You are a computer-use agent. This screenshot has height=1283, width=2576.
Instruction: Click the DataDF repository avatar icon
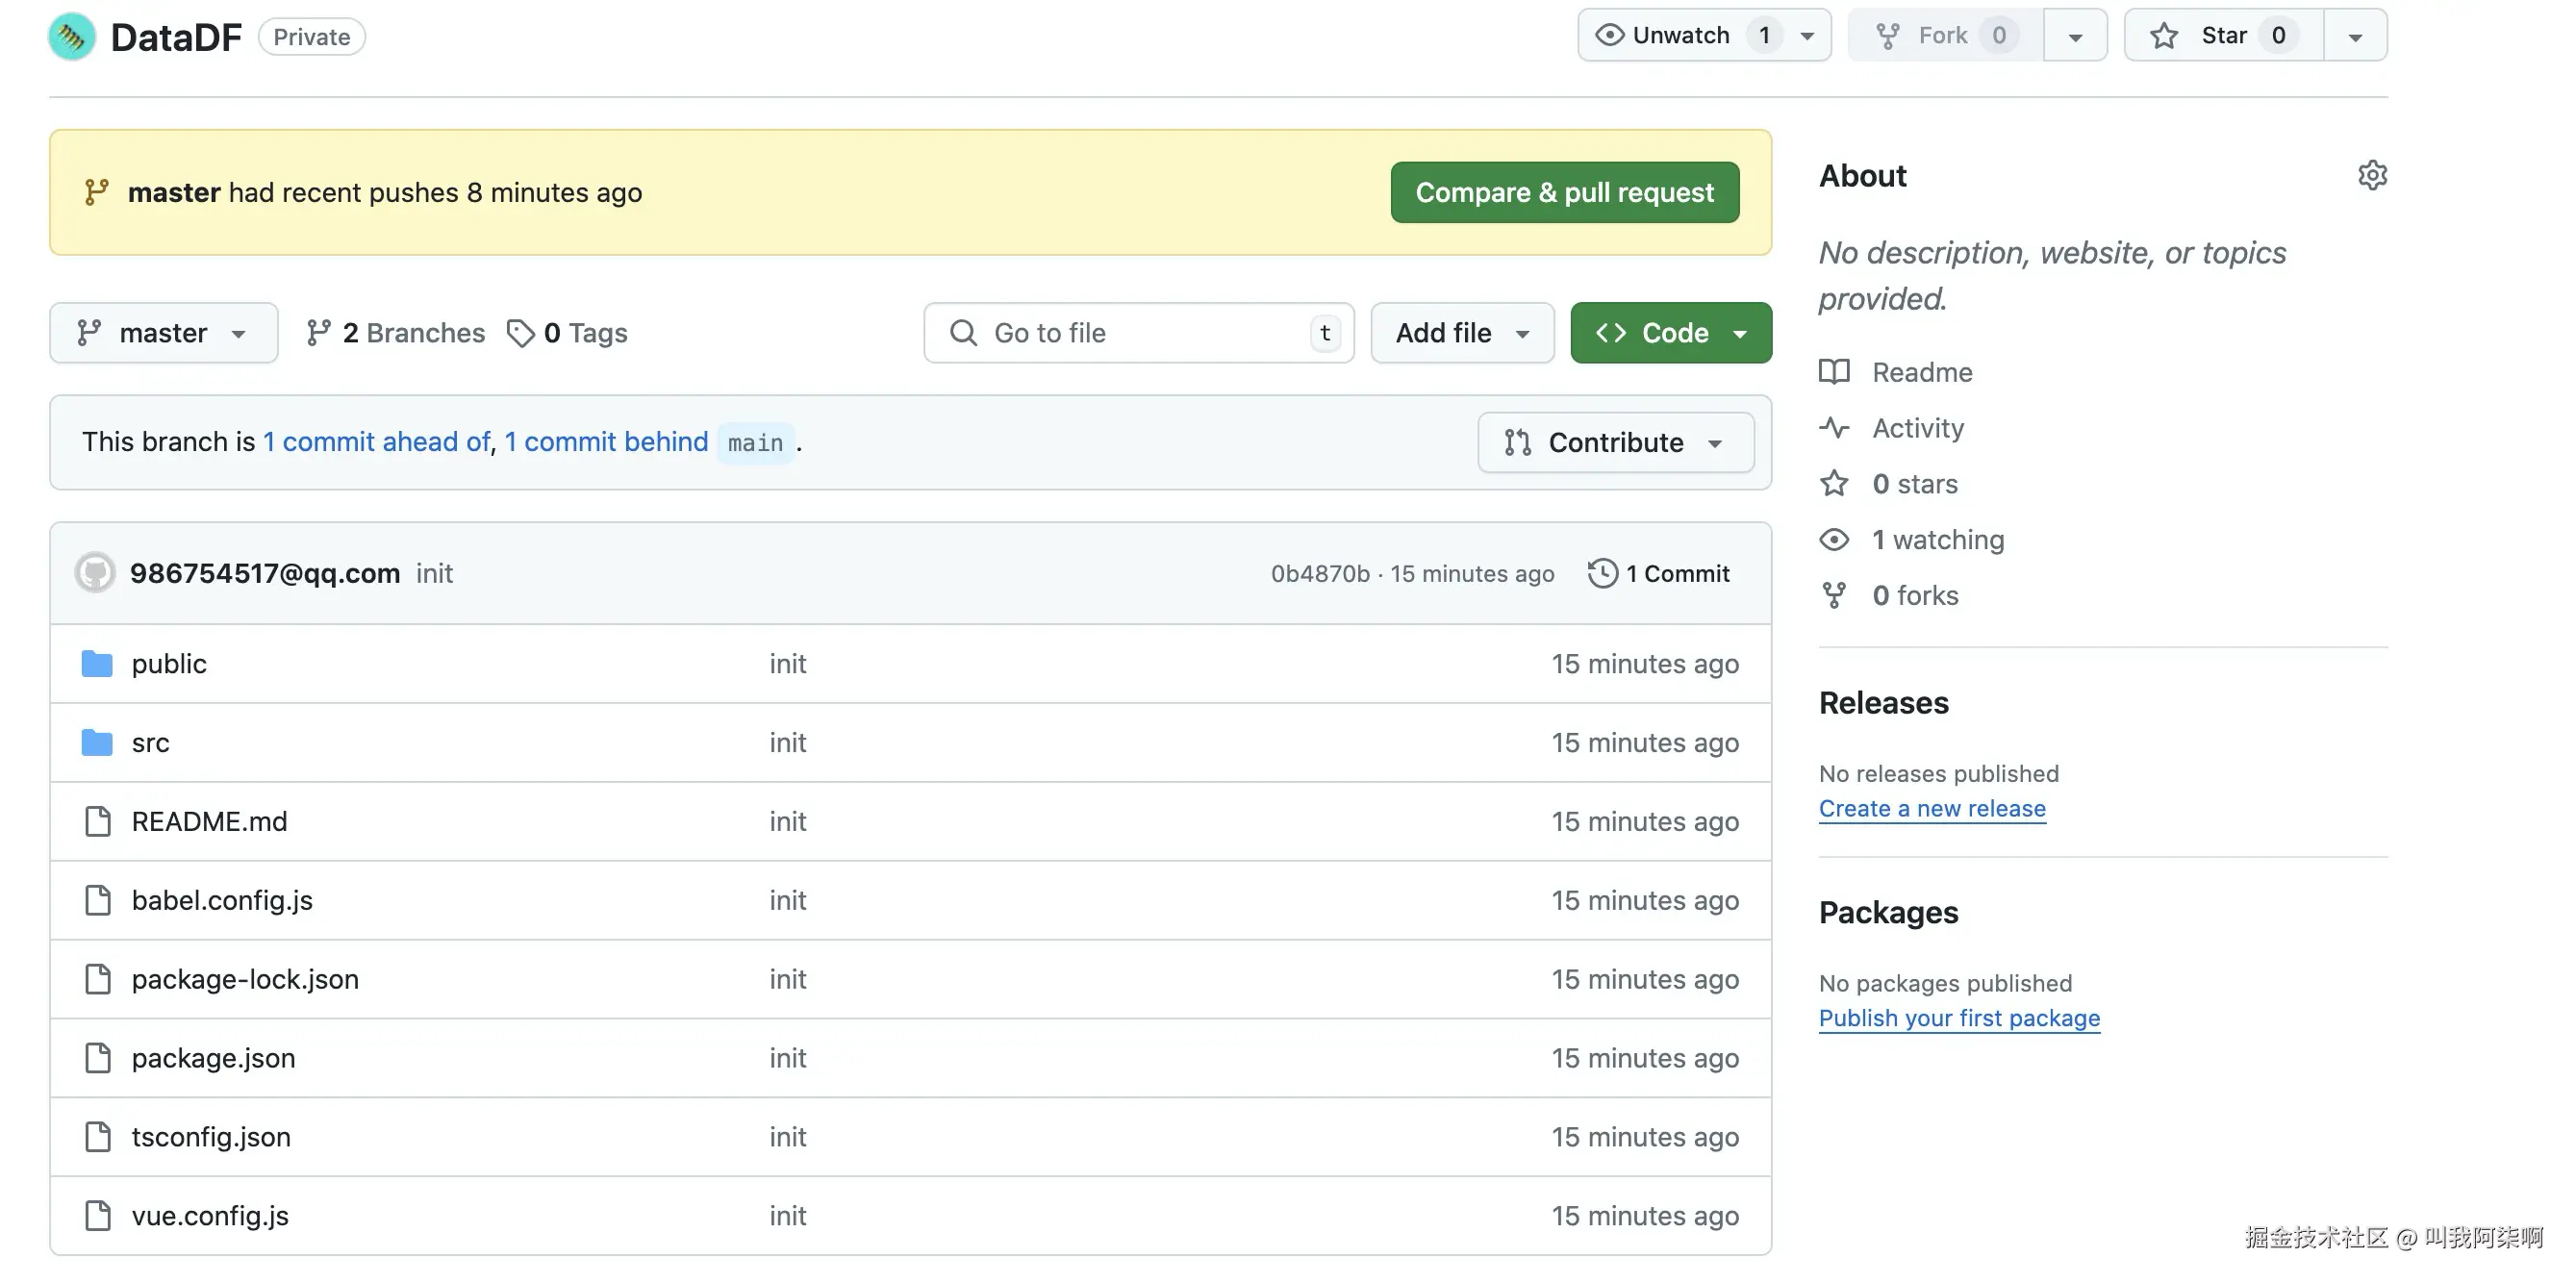72,37
